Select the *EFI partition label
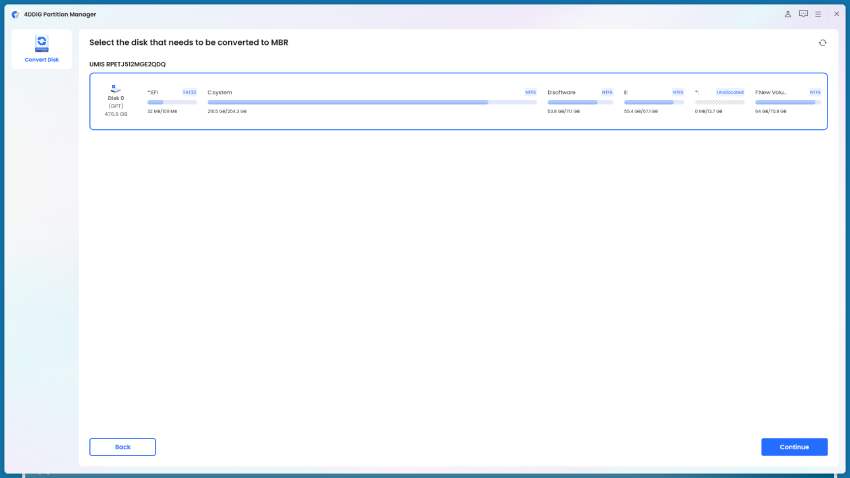This screenshot has width=850, height=478. click(x=153, y=93)
